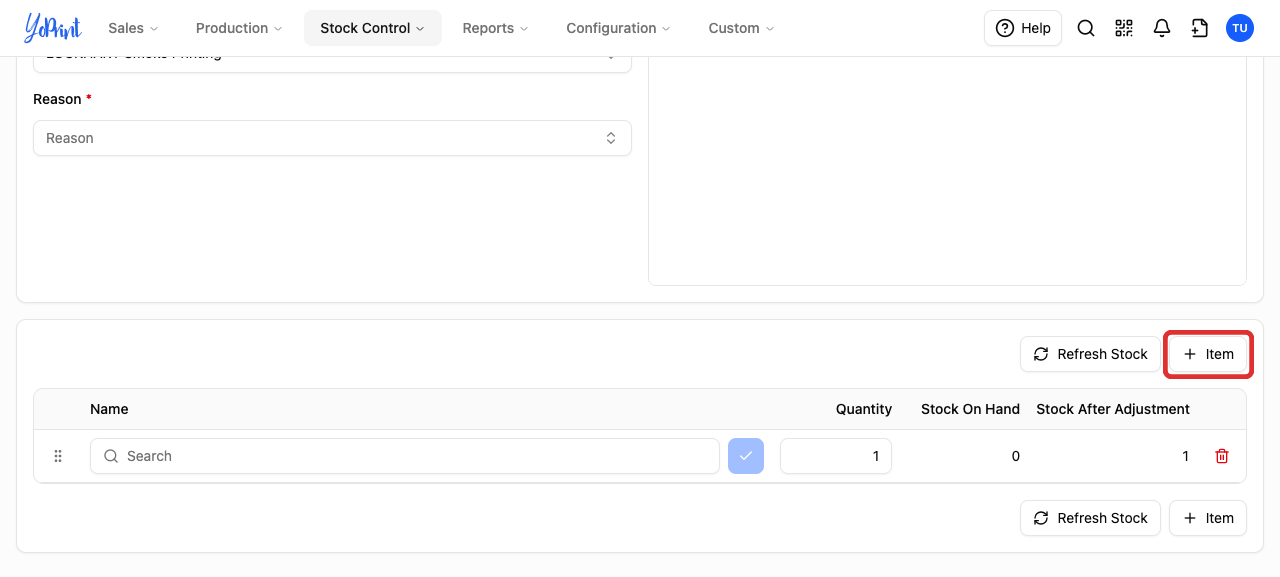Click the bottom add Item button
Image resolution: width=1280 pixels, height=577 pixels.
pyautogui.click(x=1208, y=518)
